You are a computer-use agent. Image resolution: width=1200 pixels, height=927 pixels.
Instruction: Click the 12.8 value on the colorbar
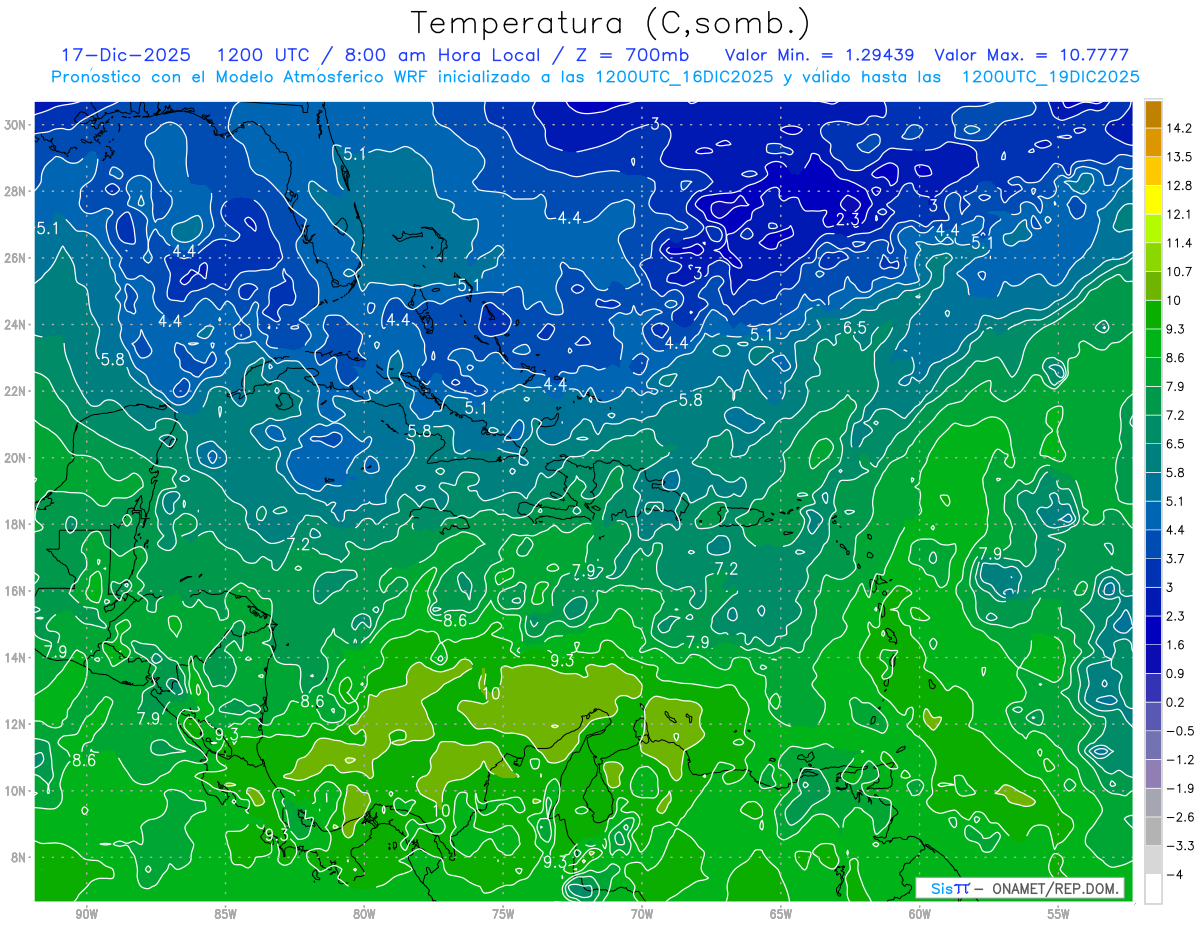click(1179, 186)
